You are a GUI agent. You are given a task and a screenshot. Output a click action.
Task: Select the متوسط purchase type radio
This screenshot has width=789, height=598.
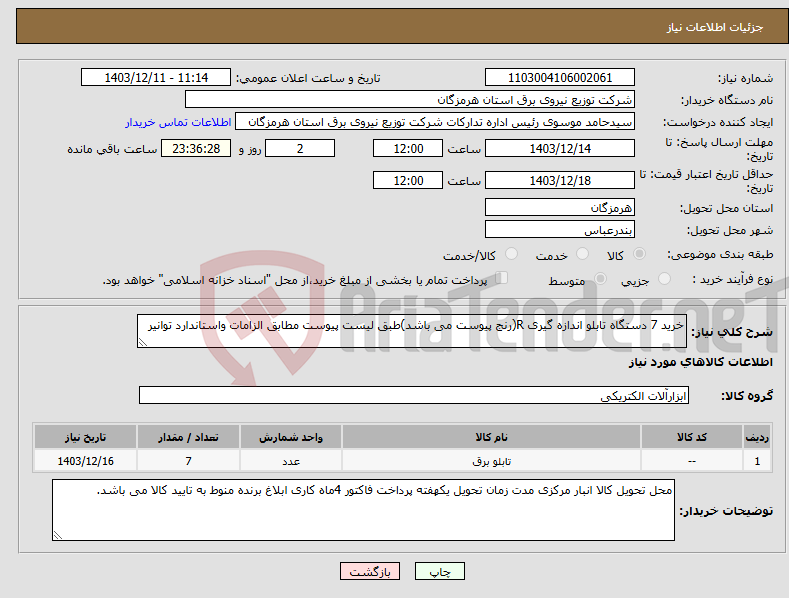[600, 278]
